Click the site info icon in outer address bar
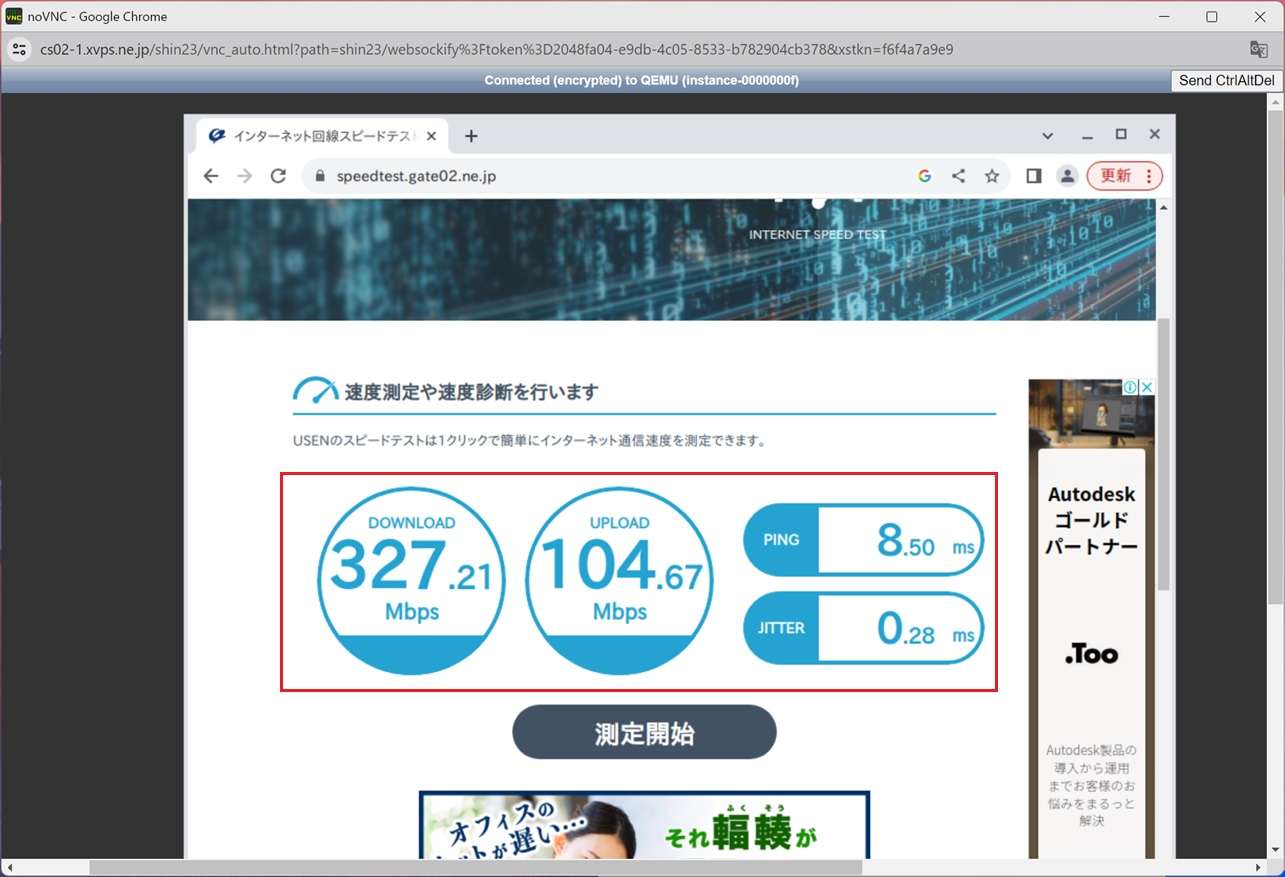 pyautogui.click(x=18, y=49)
